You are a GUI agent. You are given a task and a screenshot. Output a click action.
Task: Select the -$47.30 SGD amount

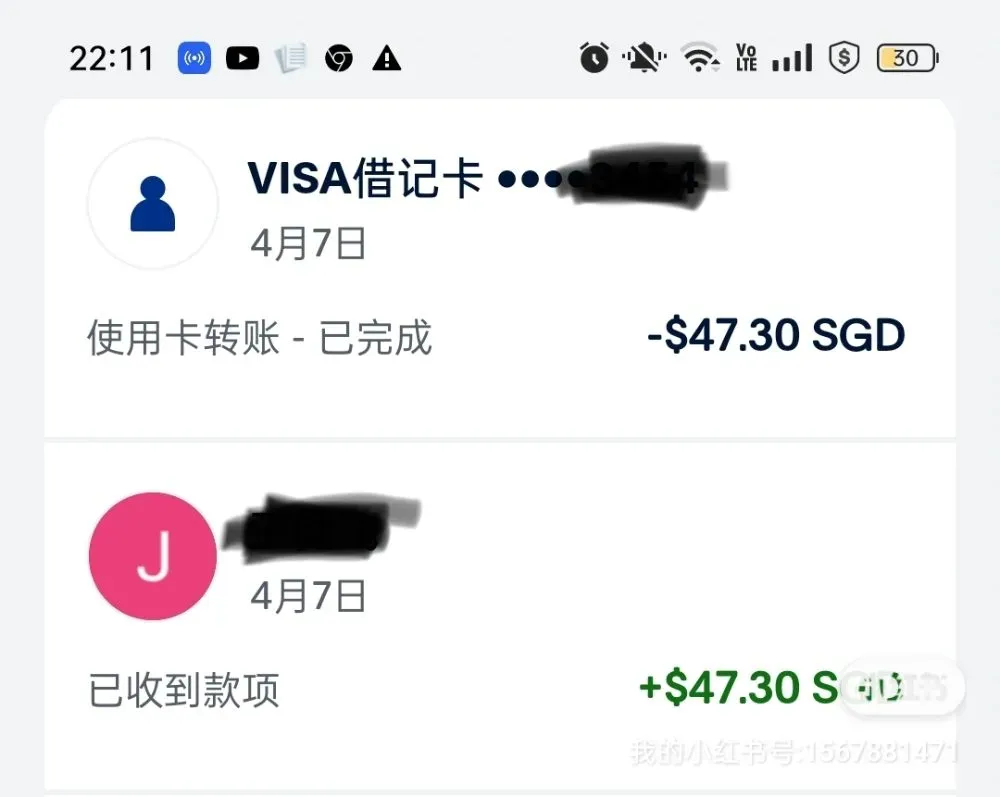(776, 335)
